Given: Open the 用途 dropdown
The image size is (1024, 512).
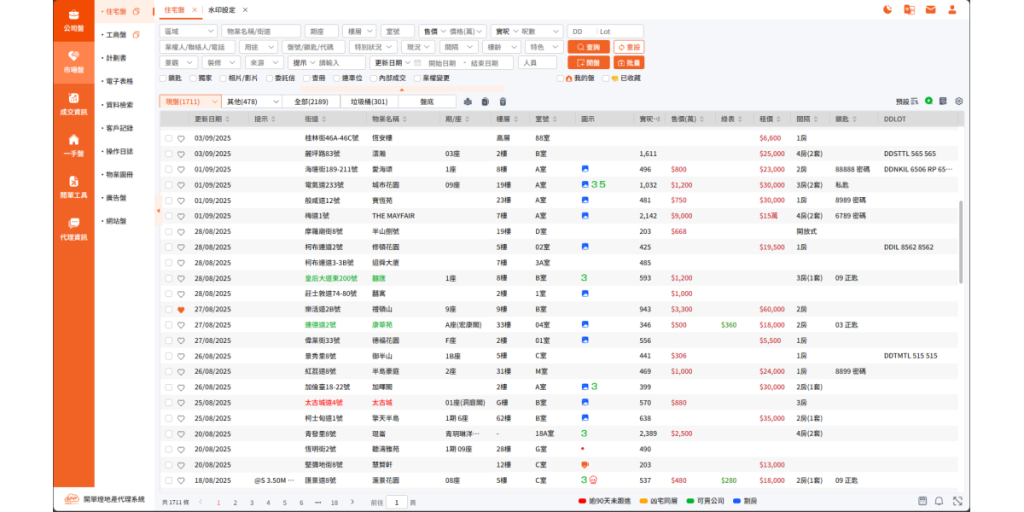Looking at the screenshot, I should 256,47.
